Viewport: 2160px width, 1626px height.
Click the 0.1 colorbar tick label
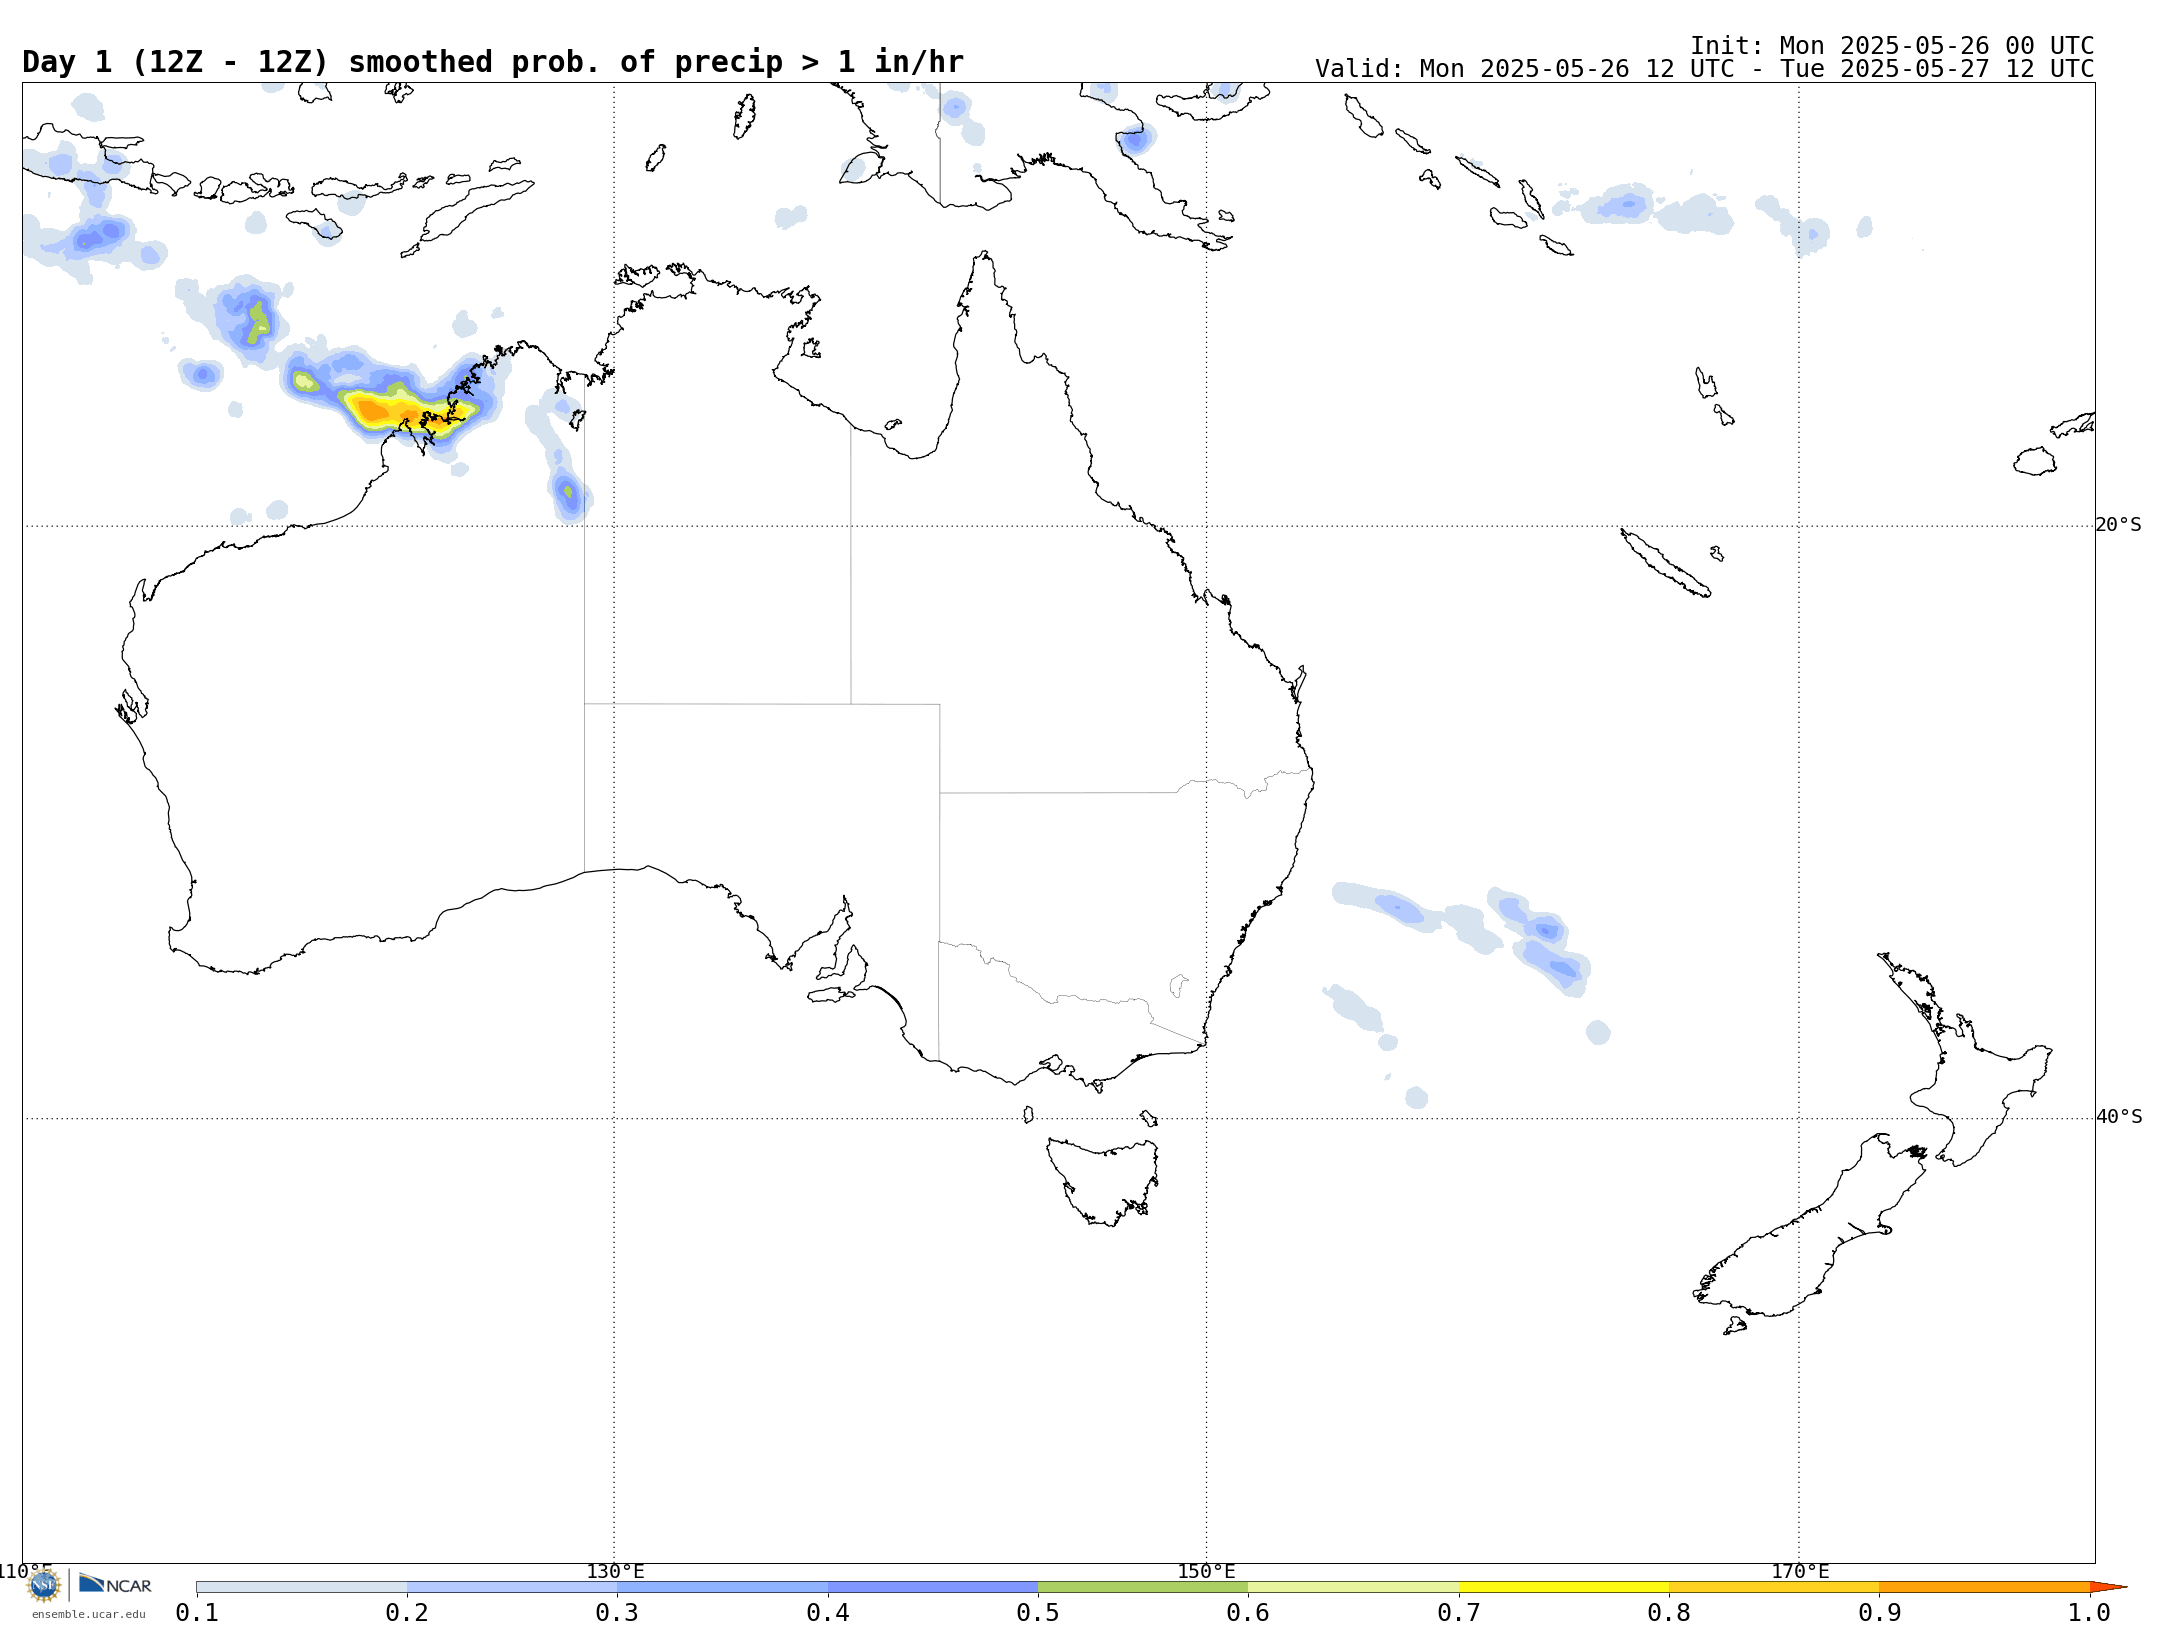tap(196, 1612)
